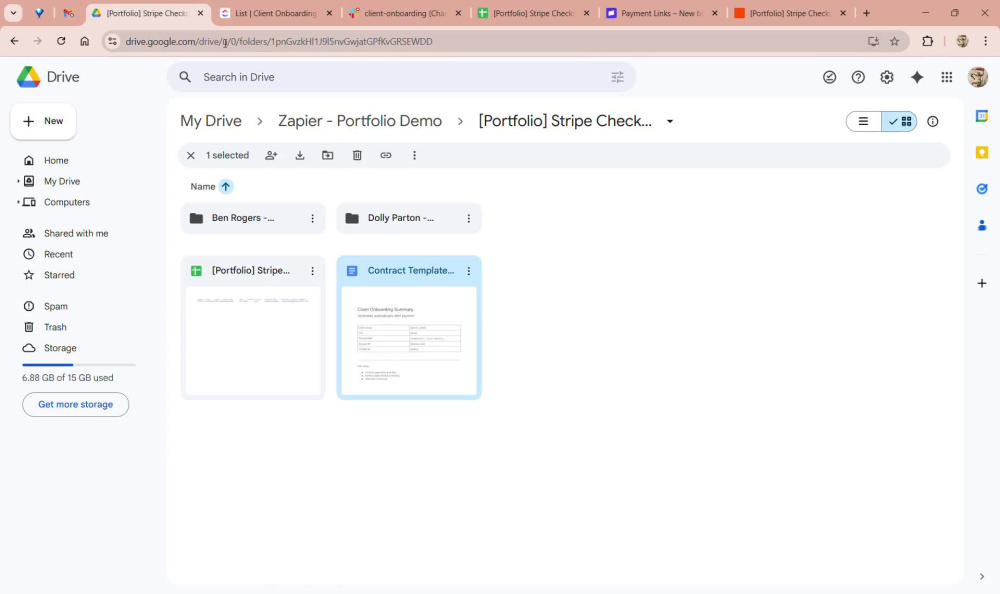Bookmark this page with the star

895,41
